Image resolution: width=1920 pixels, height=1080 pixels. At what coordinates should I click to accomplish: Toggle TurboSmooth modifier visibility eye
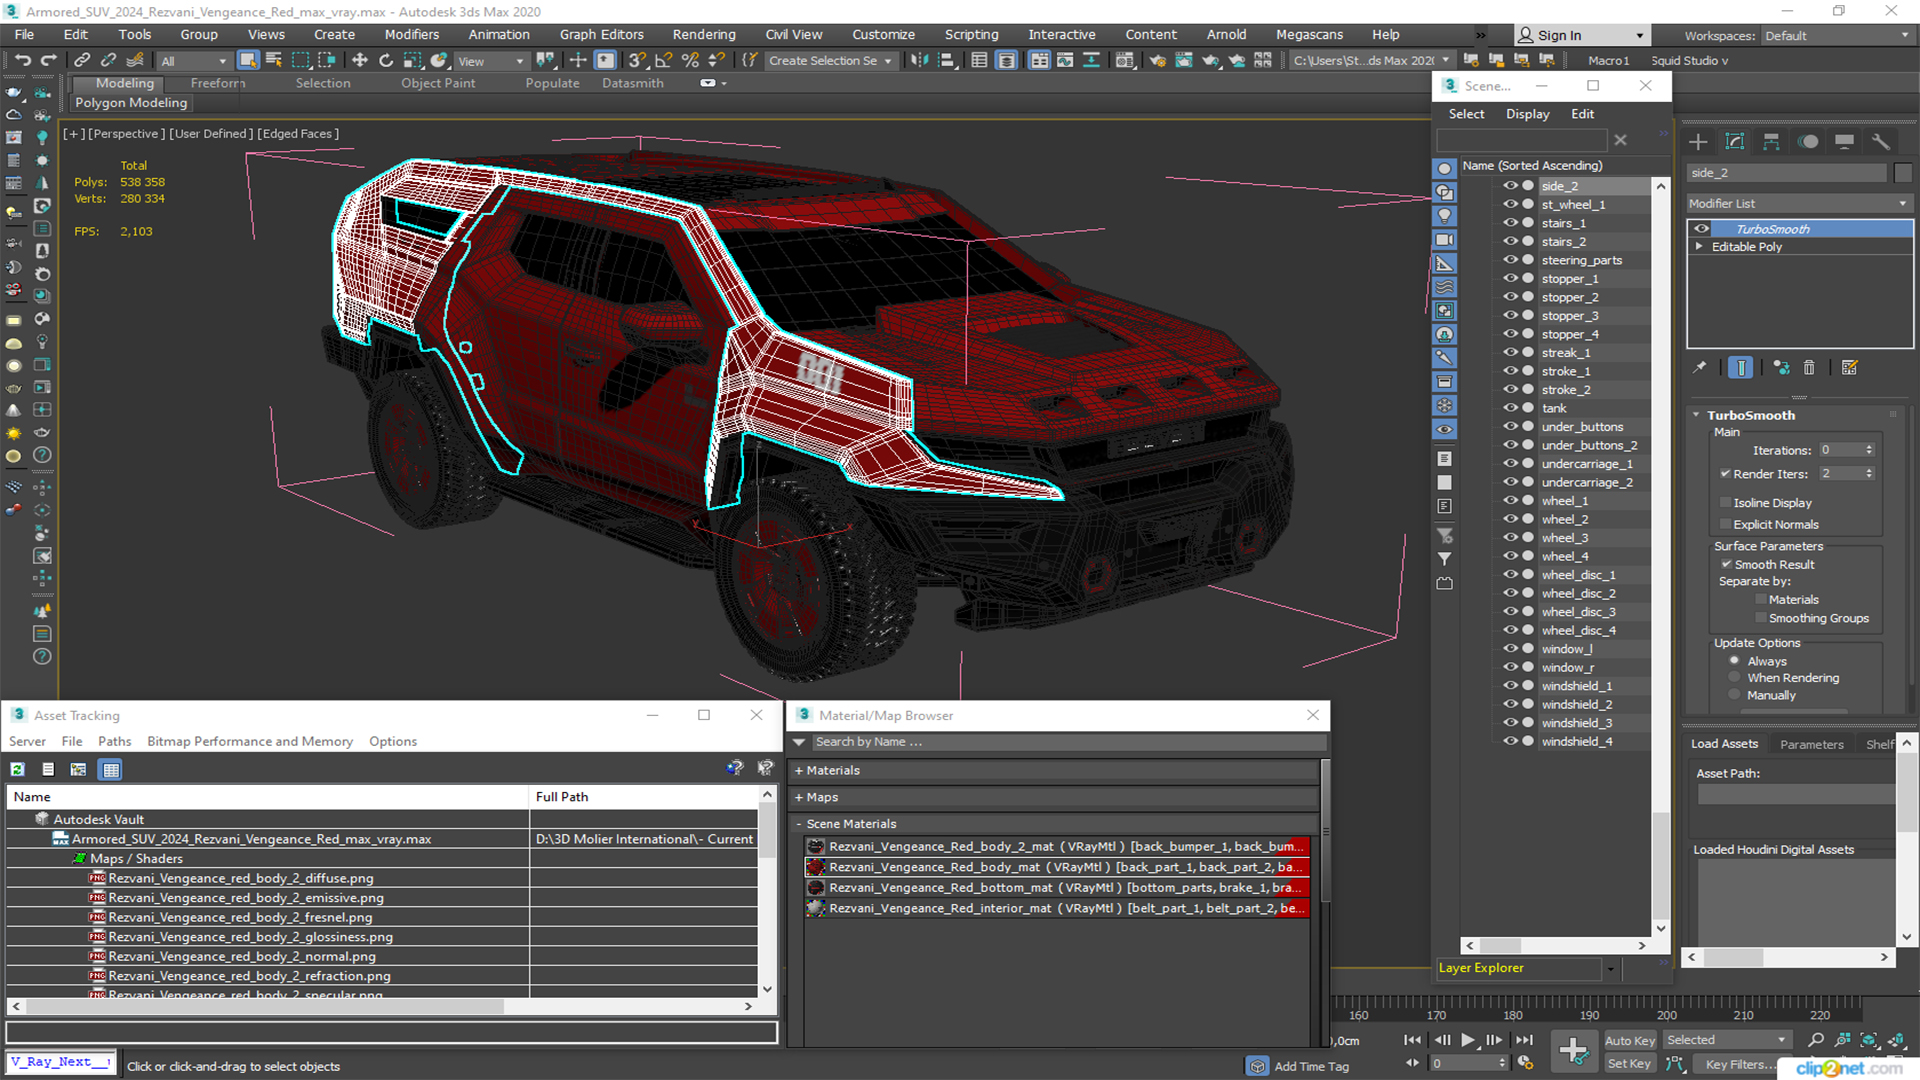[1701, 229]
